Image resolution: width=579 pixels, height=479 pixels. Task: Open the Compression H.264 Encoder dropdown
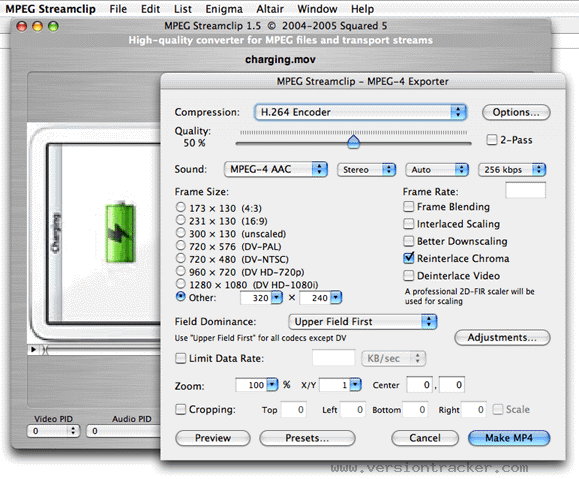[x=360, y=112]
